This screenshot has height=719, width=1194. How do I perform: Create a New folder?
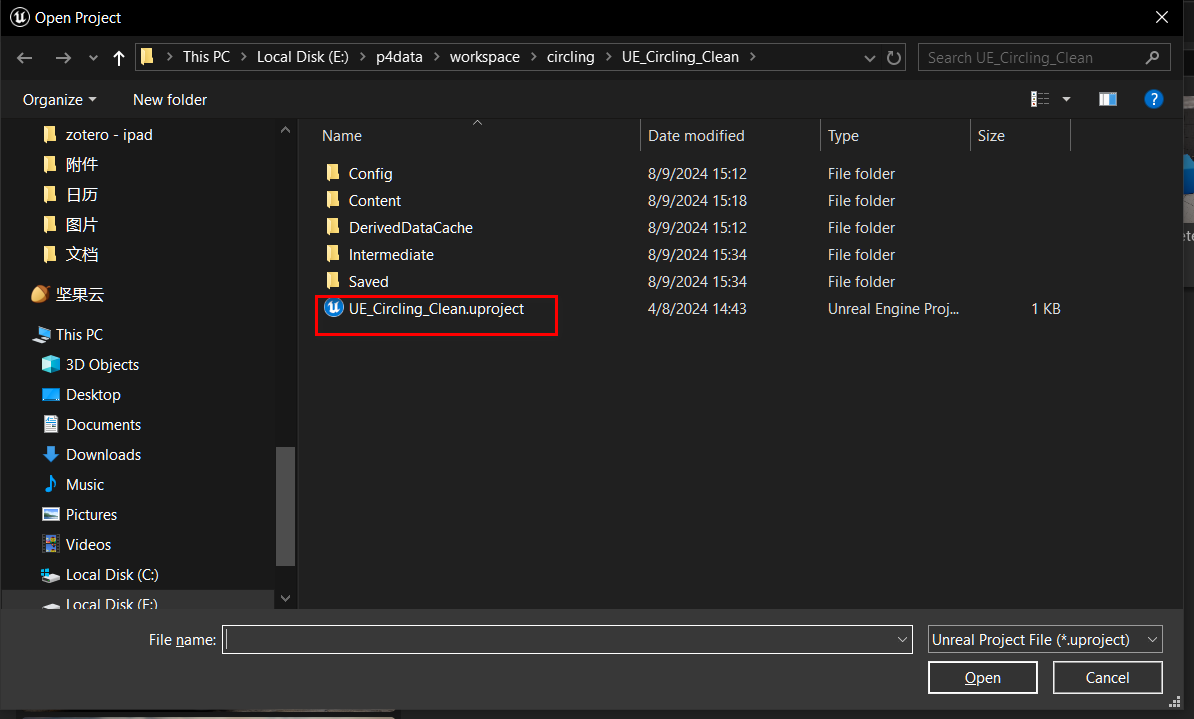[170, 100]
